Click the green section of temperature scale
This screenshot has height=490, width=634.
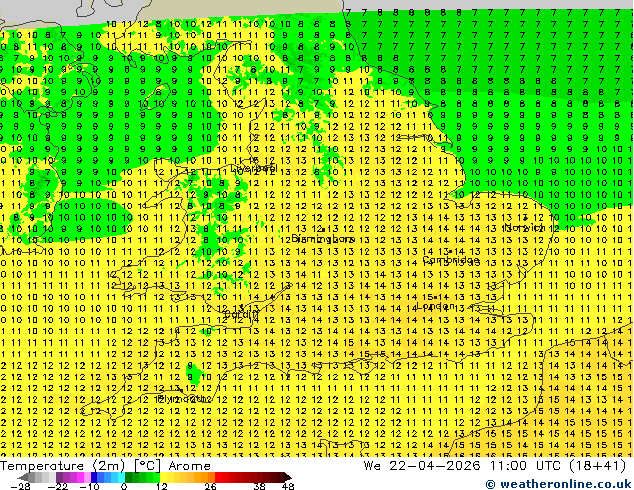(x=142, y=477)
